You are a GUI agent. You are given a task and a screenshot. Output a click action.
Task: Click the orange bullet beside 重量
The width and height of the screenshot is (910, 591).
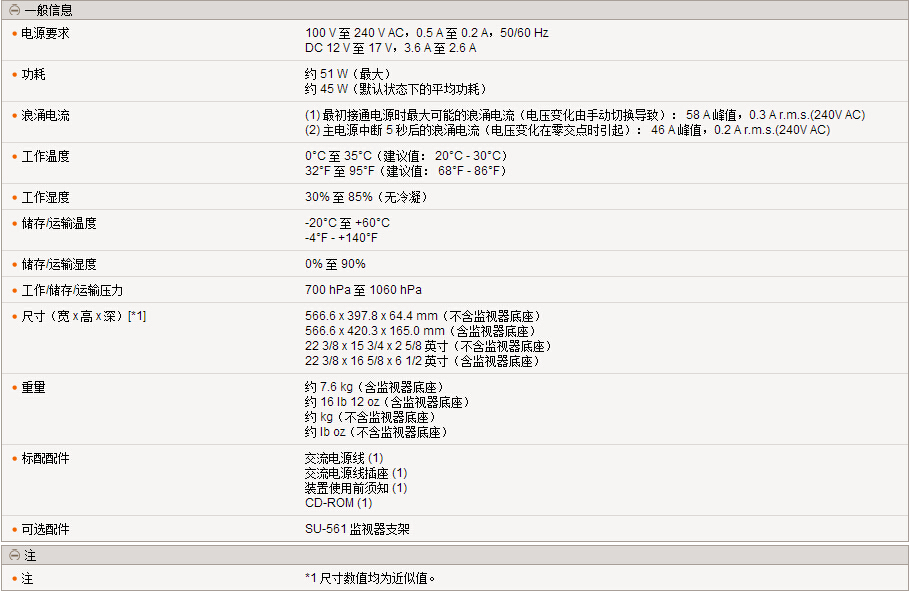pyautogui.click(x=14, y=387)
